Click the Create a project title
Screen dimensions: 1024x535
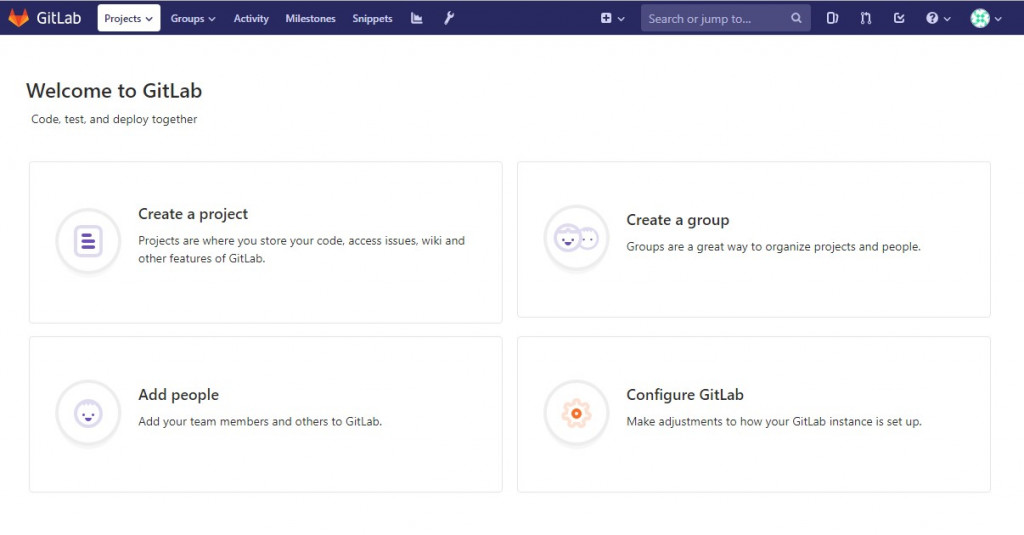[x=193, y=214]
